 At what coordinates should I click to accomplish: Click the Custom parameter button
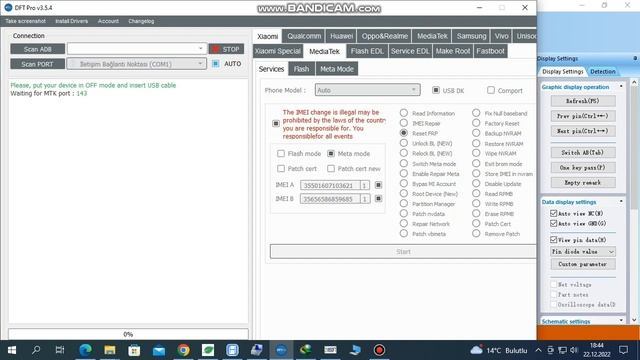583,264
